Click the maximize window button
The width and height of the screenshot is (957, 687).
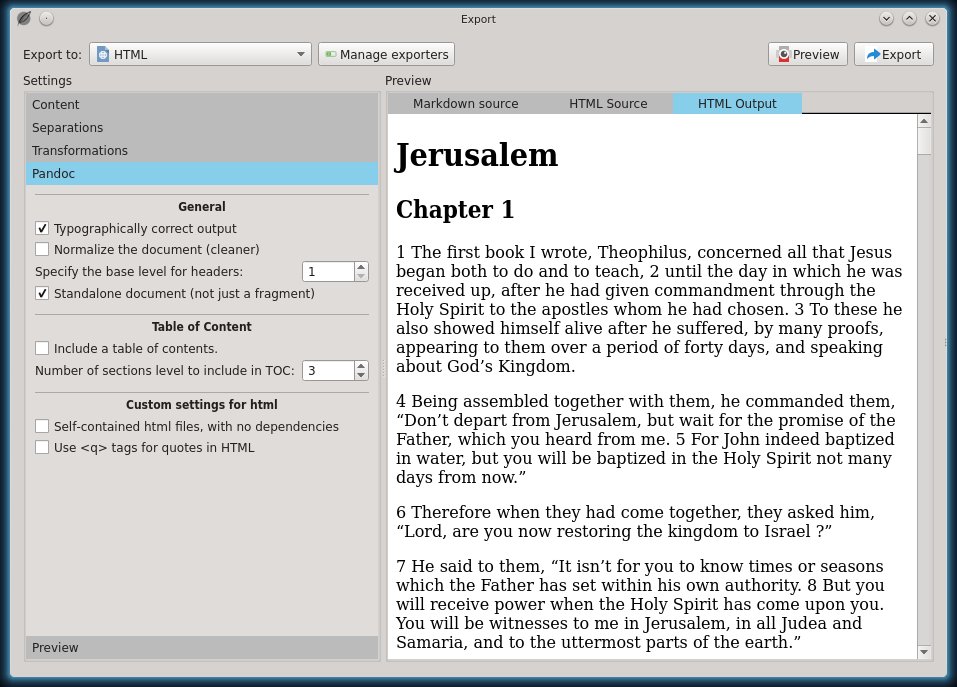click(909, 19)
